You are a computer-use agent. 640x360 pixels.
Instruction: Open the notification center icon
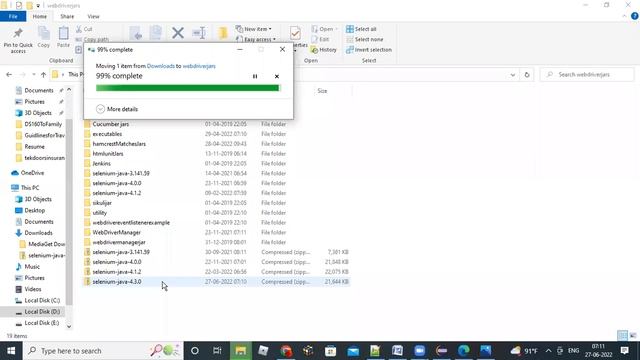624,351
